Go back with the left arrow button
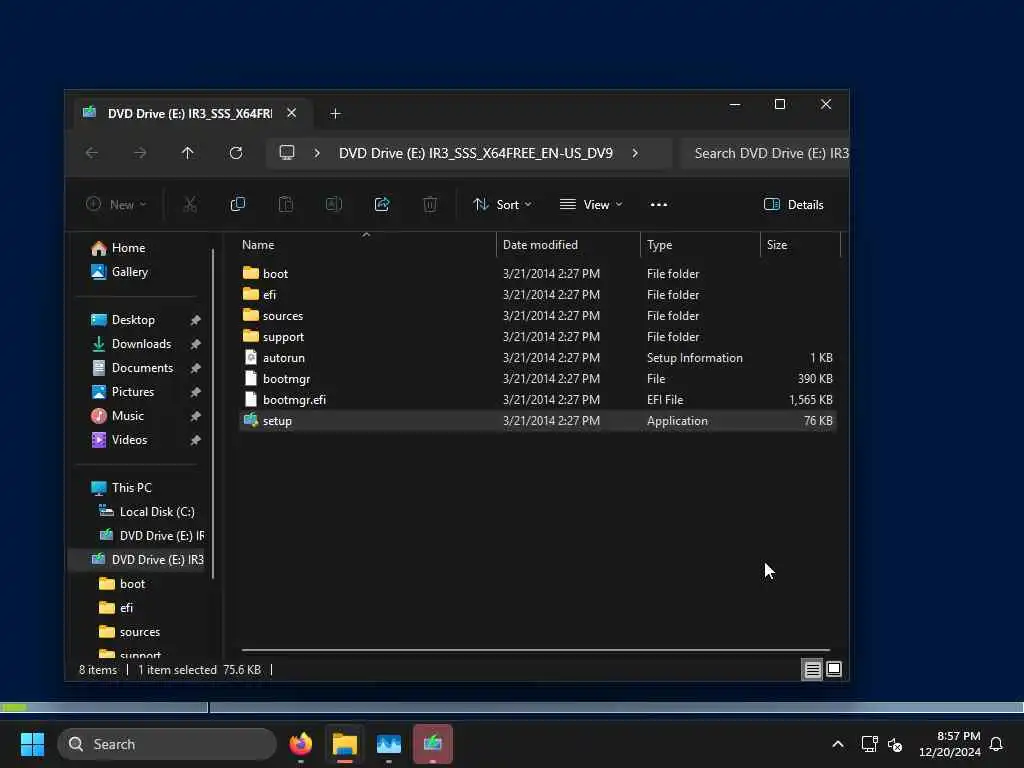Image resolution: width=1024 pixels, height=768 pixels. pyautogui.click(x=91, y=153)
